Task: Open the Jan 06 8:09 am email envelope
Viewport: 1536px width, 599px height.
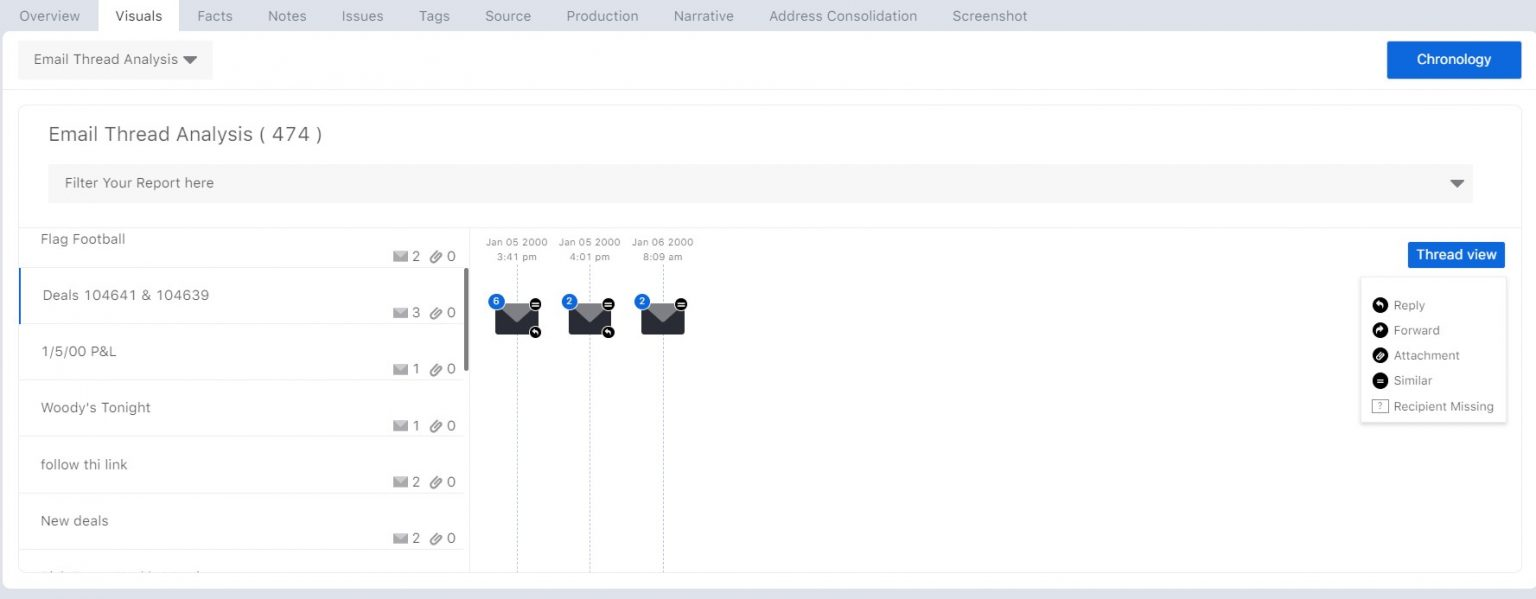Action: [663, 319]
